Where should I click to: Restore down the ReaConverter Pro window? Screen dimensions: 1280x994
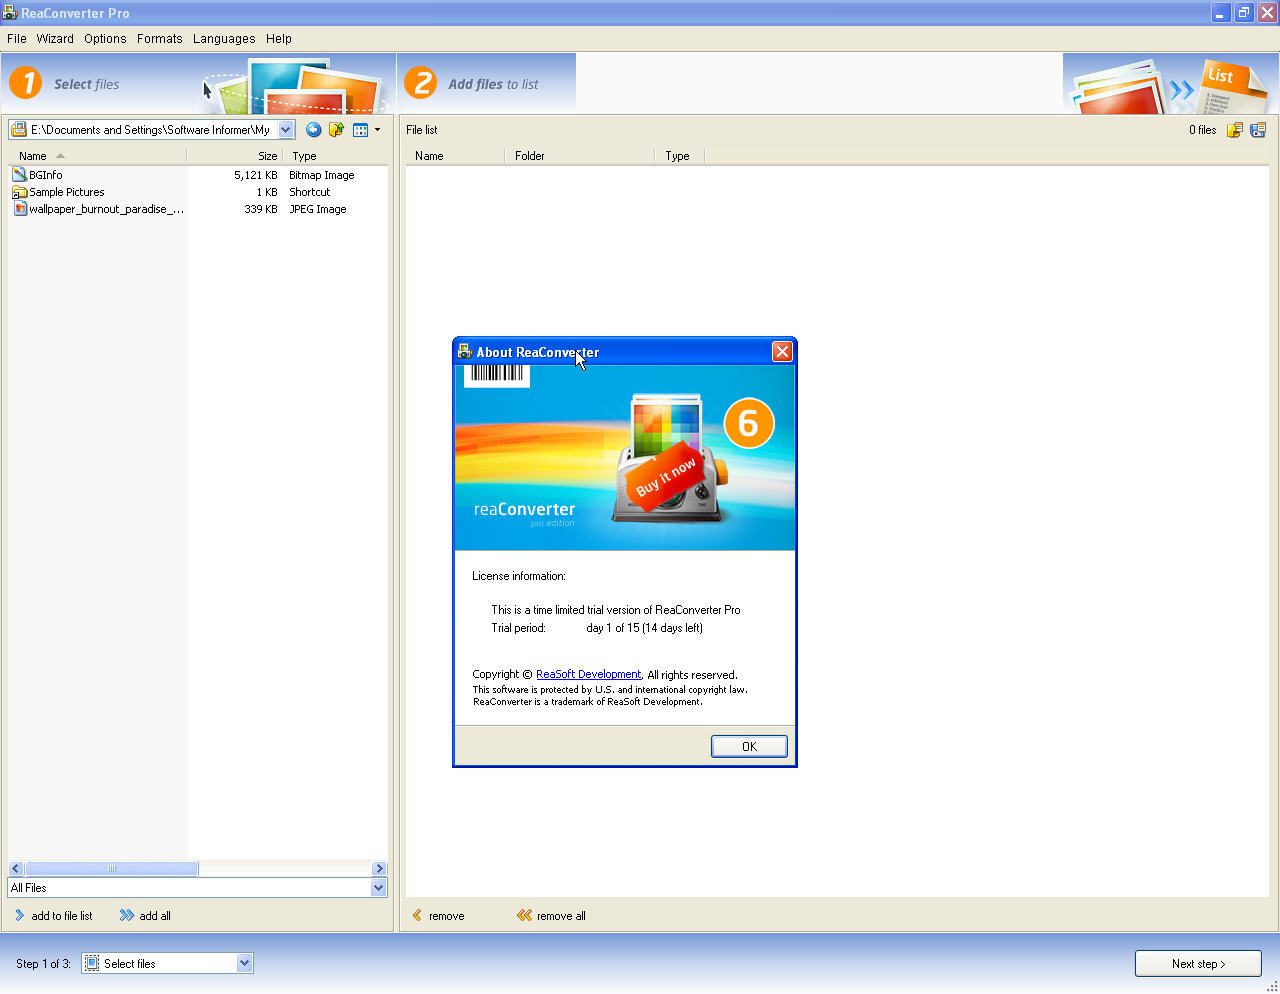coord(1243,13)
